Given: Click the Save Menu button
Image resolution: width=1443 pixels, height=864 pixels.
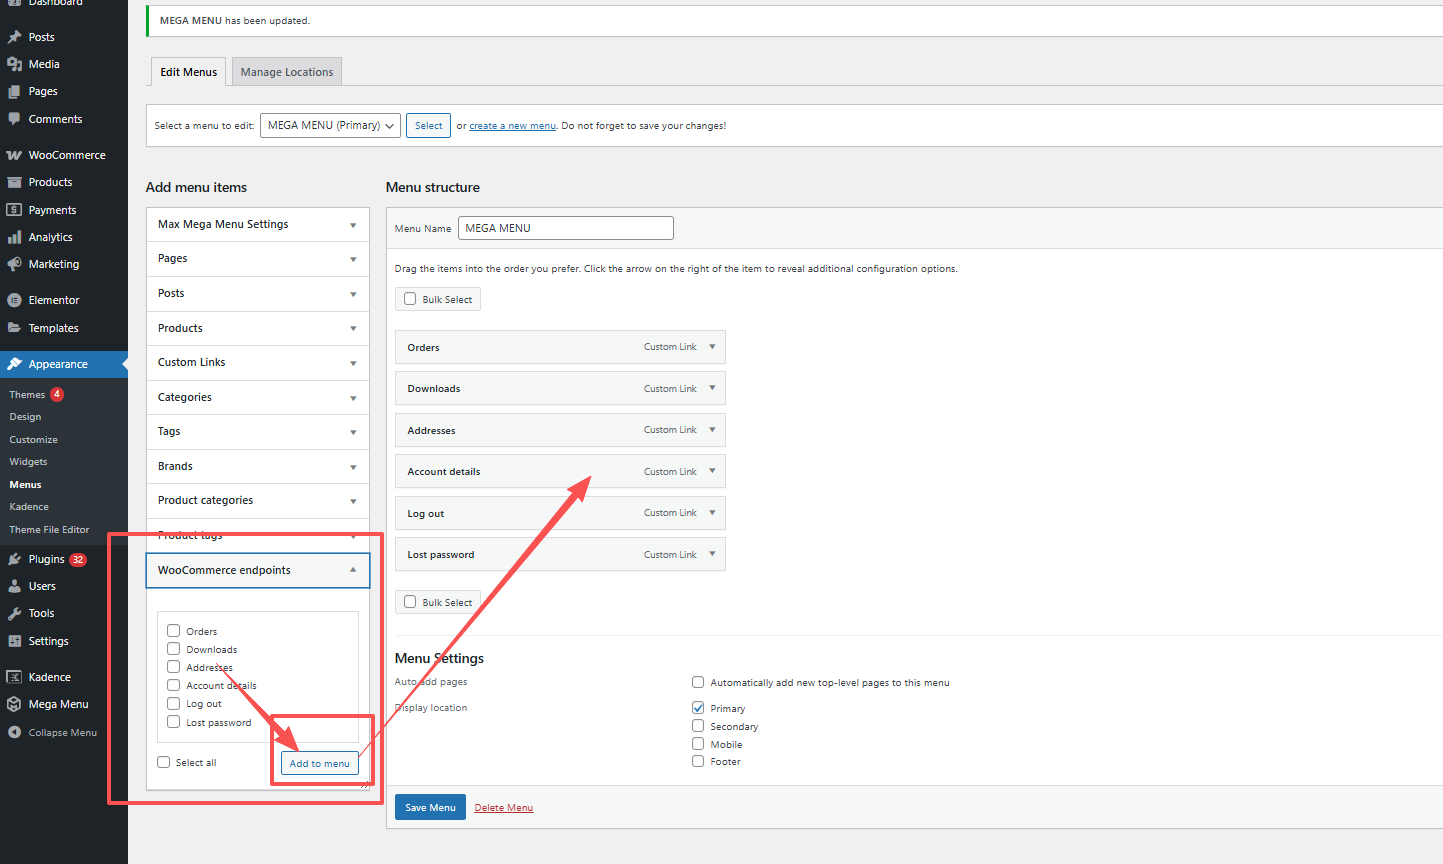Looking at the screenshot, I should pos(430,807).
